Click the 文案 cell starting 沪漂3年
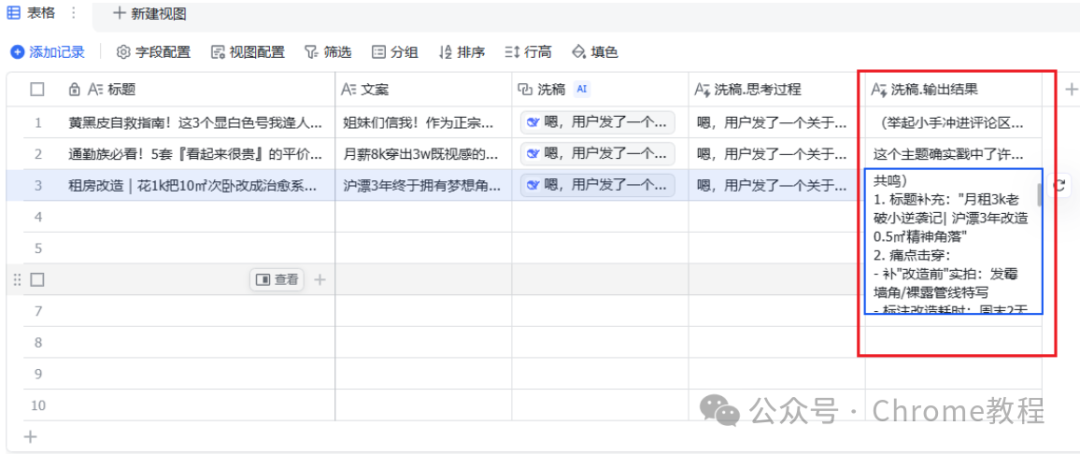 424,185
